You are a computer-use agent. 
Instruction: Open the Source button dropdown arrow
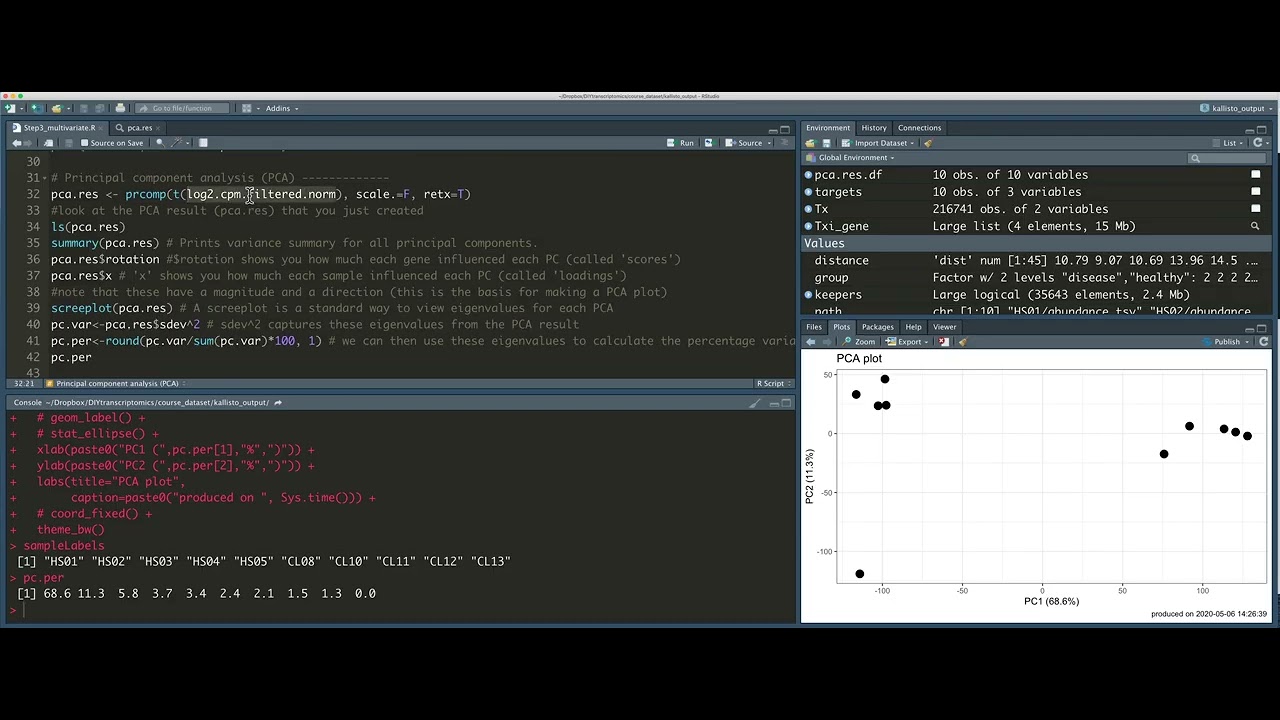[x=769, y=143]
